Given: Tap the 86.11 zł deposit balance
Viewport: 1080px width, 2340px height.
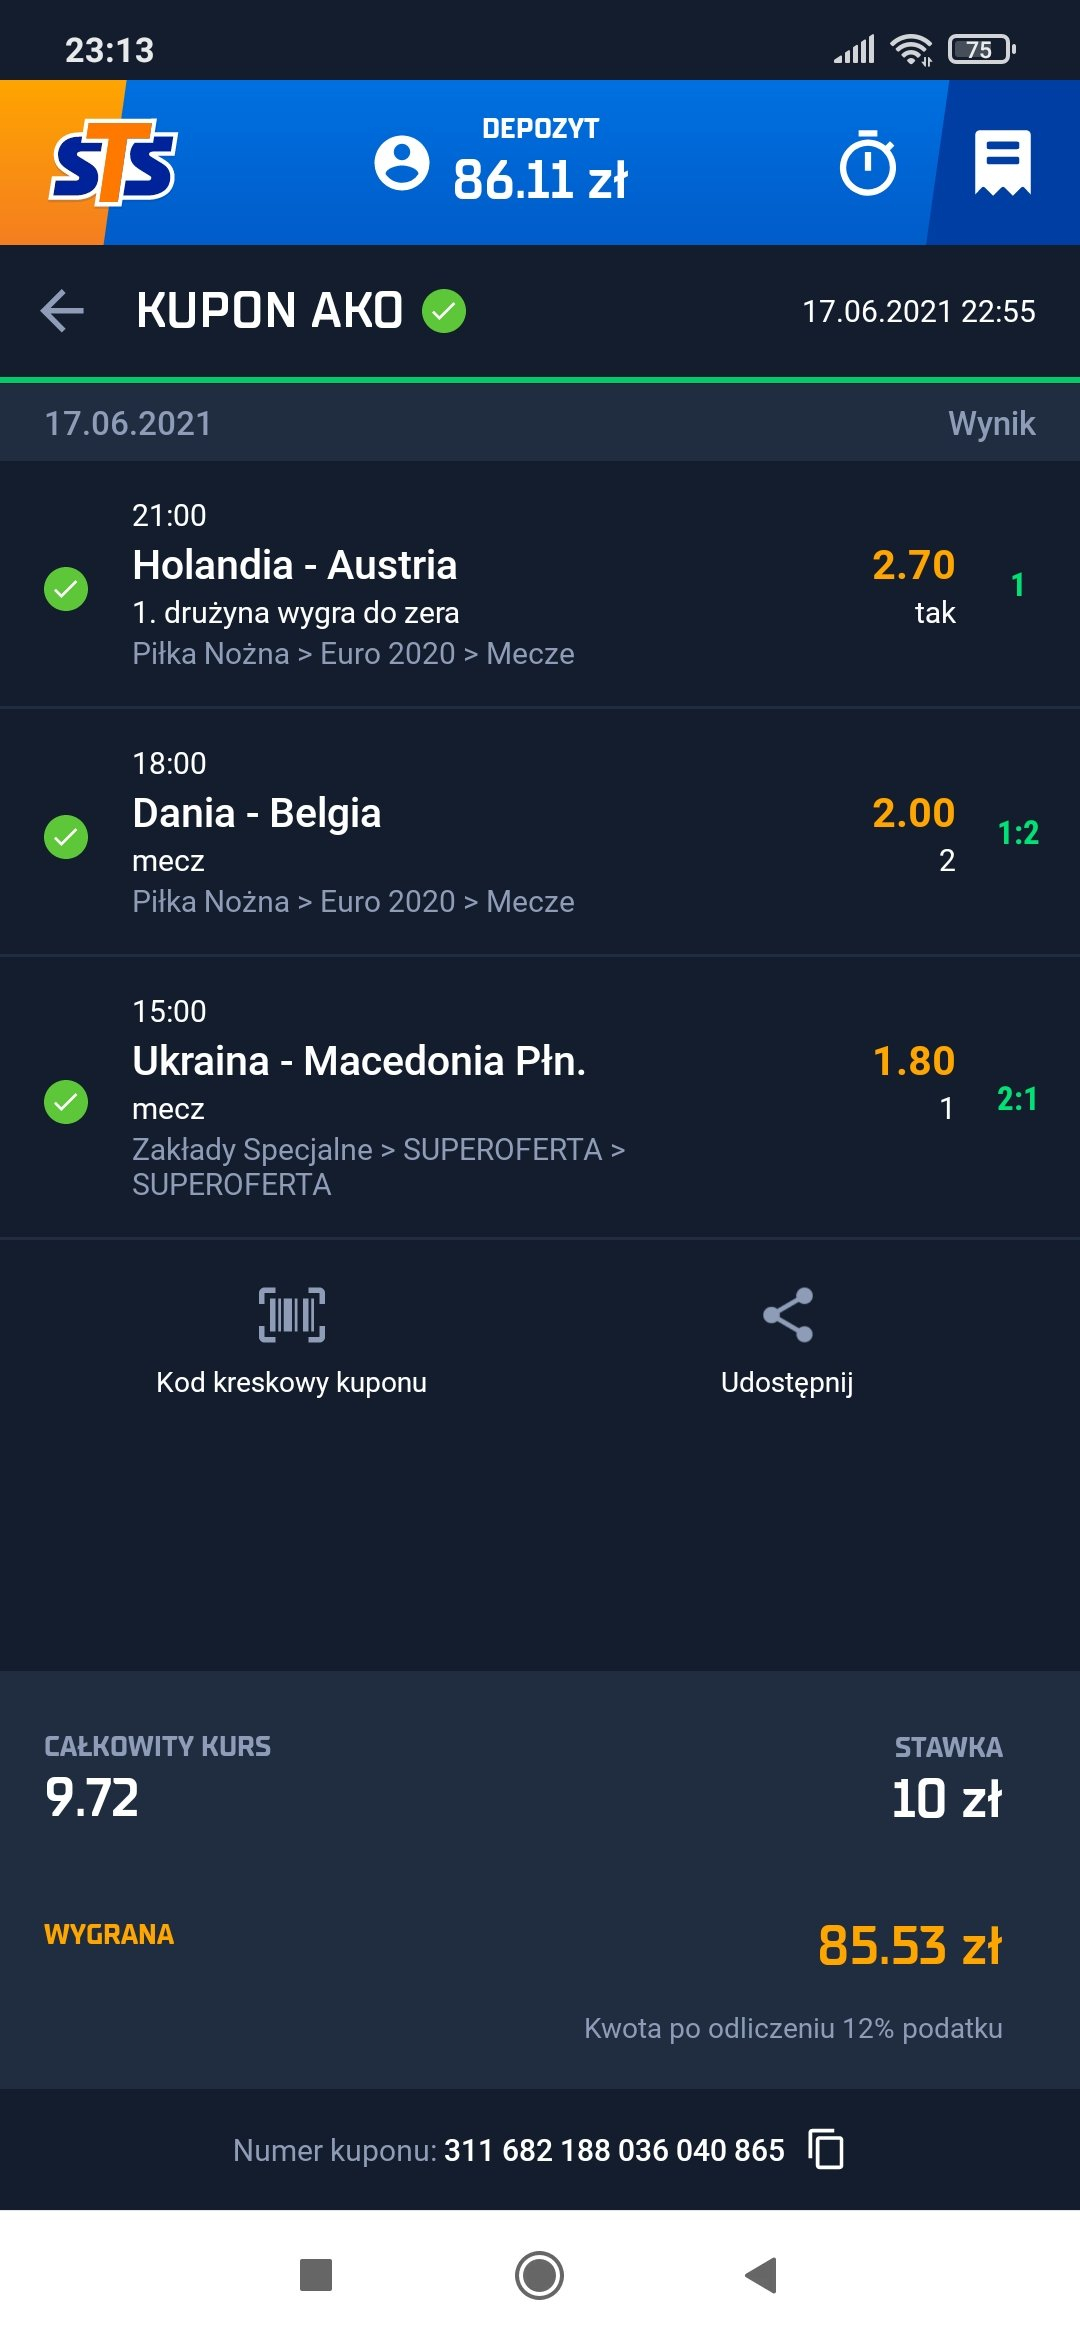Looking at the screenshot, I should (x=540, y=180).
